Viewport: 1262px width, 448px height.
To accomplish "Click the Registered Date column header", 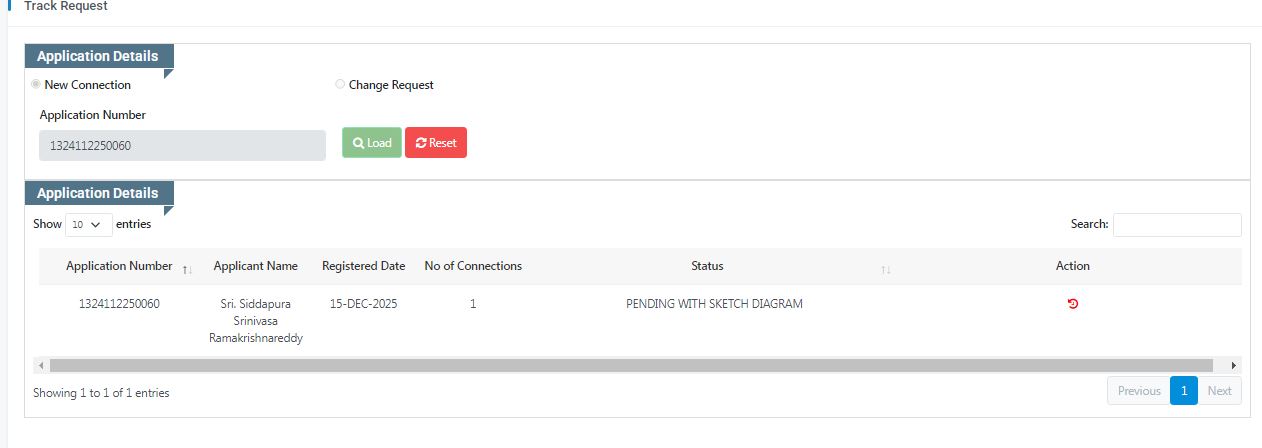I will (363, 266).
